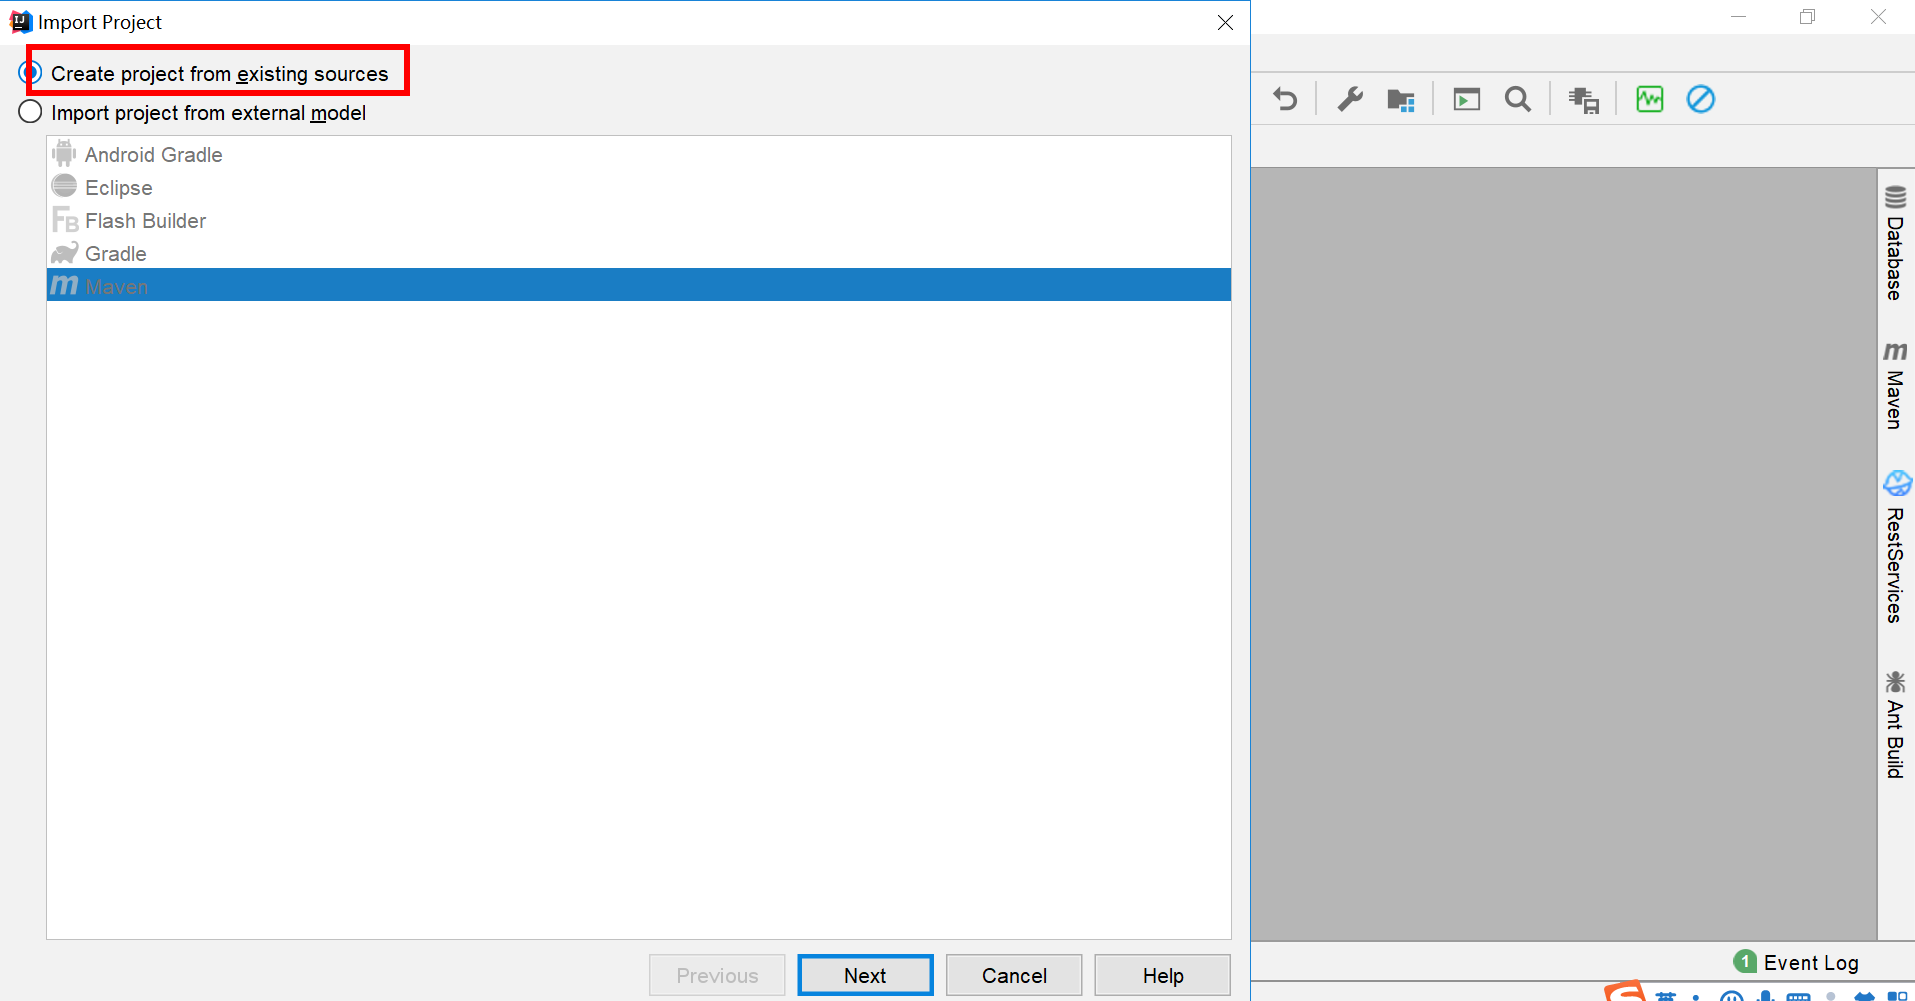Select Gradle in the model list
The width and height of the screenshot is (1915, 1001).
click(x=638, y=253)
